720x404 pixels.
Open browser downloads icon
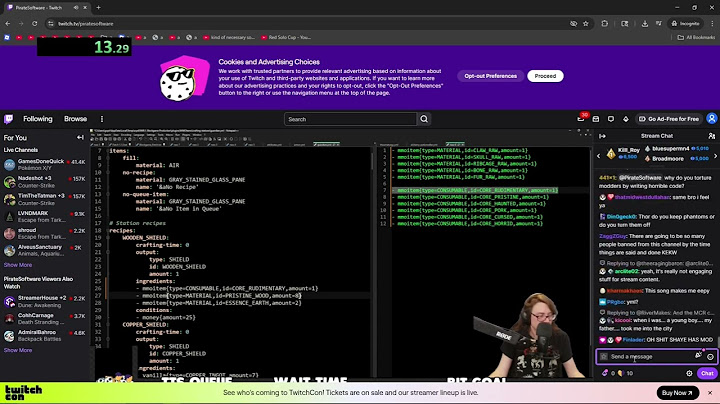pos(645,23)
